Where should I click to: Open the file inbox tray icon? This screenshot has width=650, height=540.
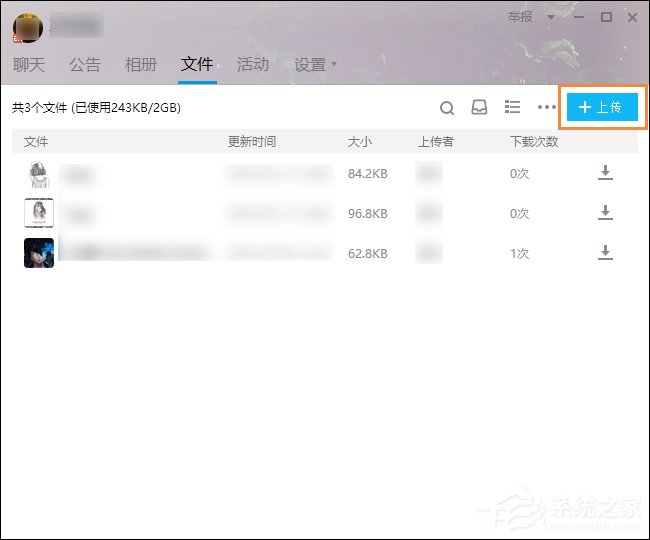pyautogui.click(x=479, y=107)
